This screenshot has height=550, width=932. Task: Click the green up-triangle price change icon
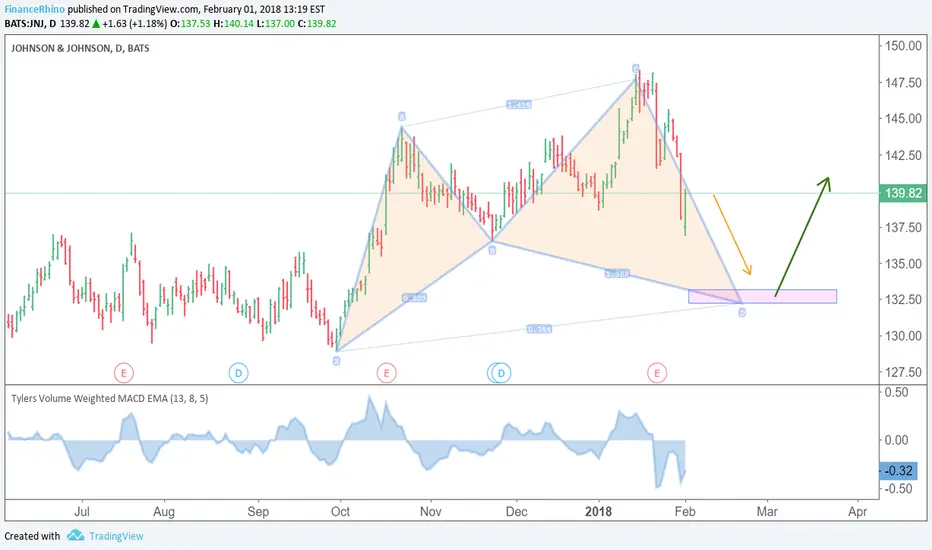pos(96,24)
